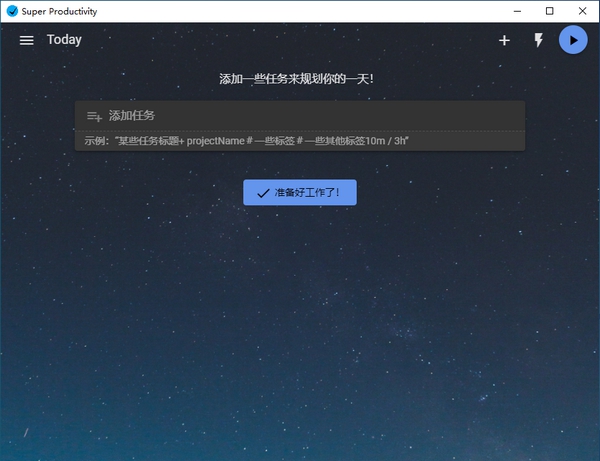
Task: Click the Today page title
Action: coord(64,40)
